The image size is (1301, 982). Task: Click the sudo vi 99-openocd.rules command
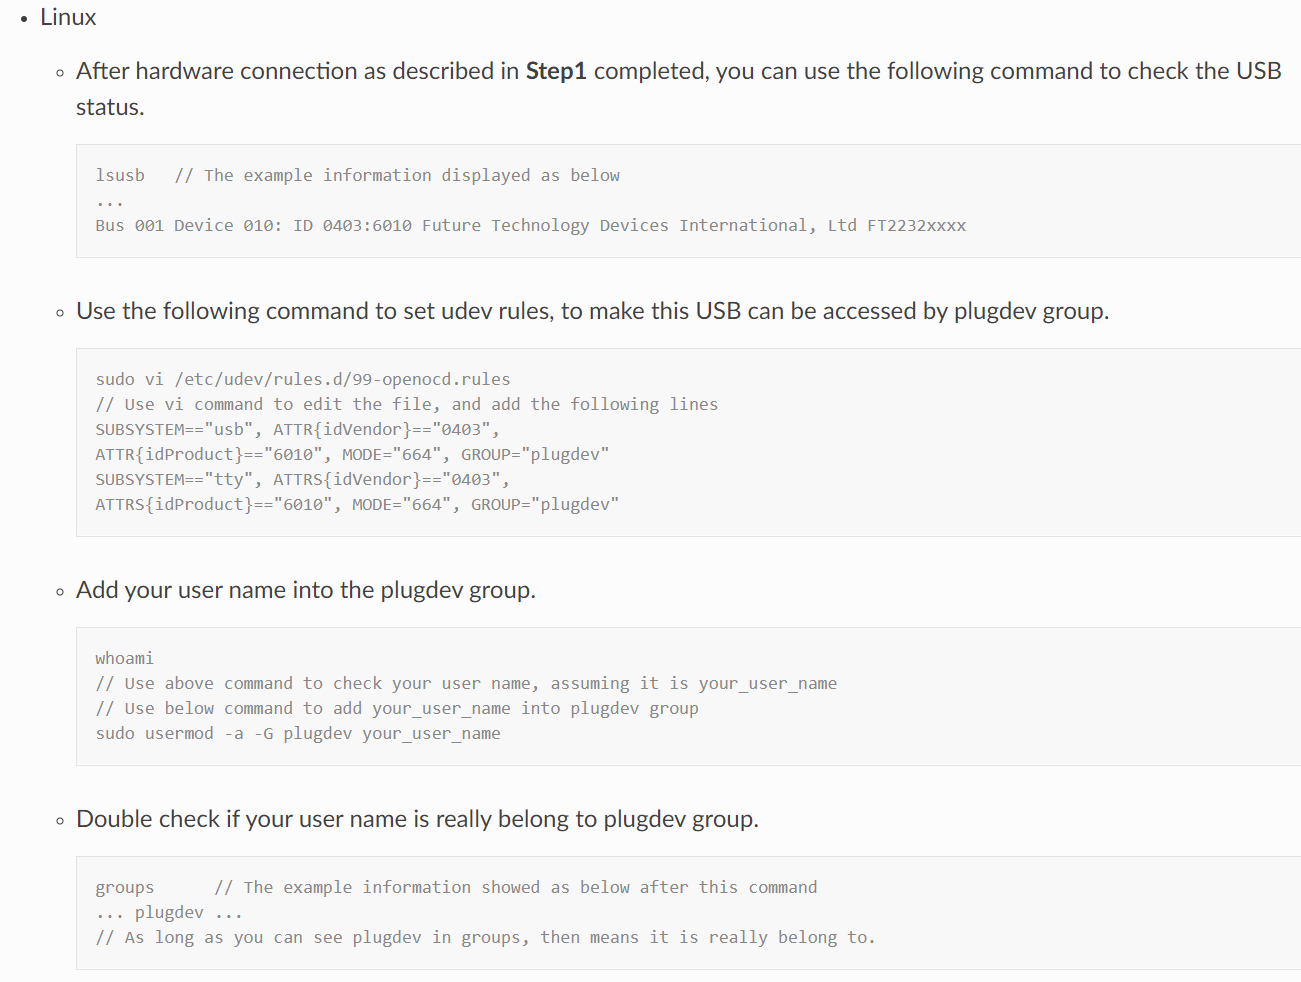click(303, 379)
